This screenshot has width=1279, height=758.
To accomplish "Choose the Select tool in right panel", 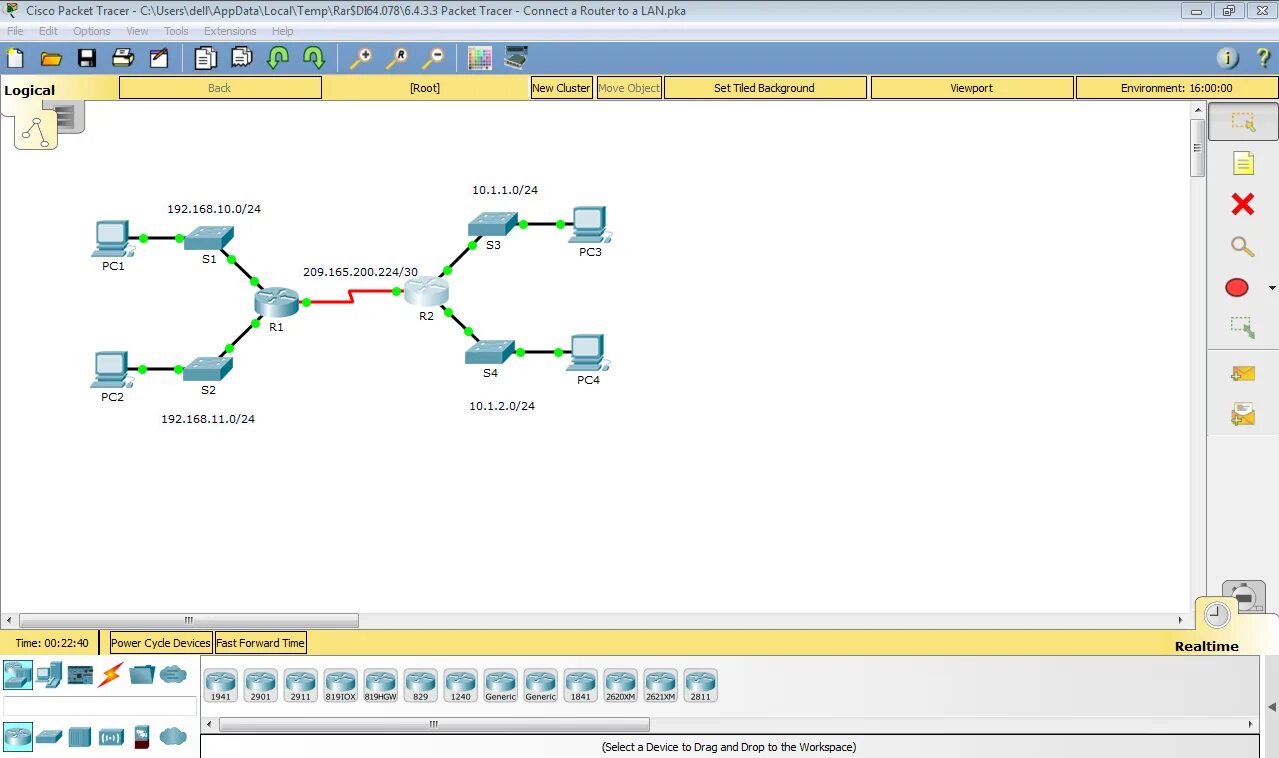I will point(1243,121).
